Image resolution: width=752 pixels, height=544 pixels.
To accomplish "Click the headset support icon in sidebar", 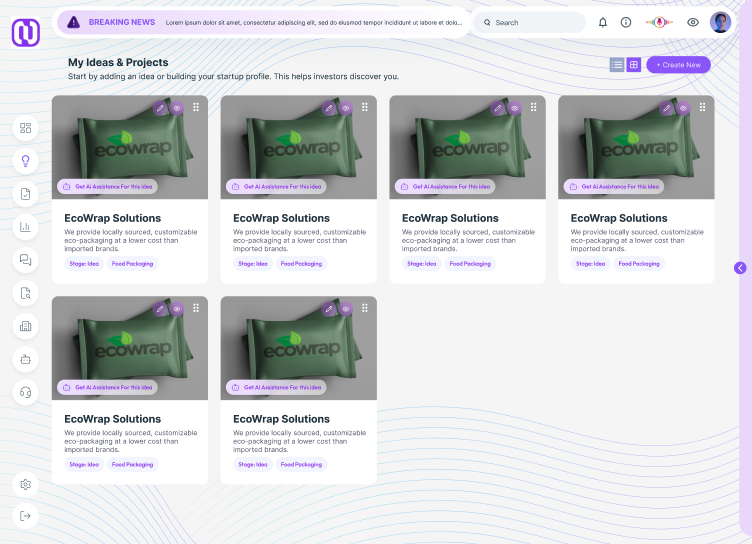I will [26, 391].
